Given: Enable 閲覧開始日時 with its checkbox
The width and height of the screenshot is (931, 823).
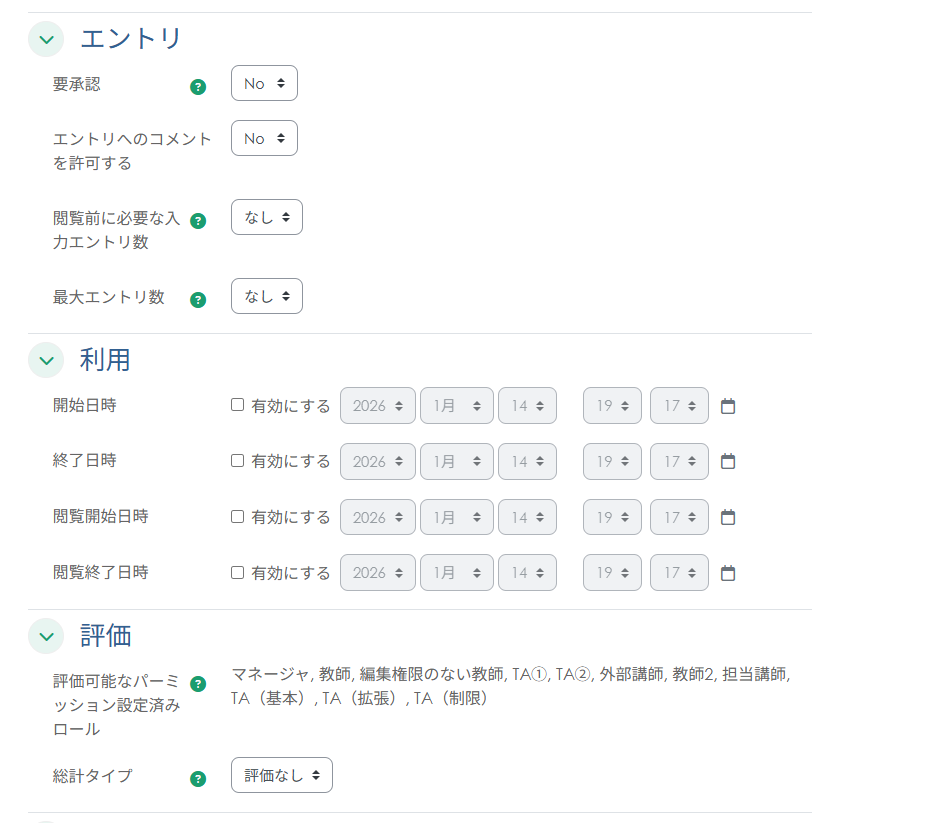Looking at the screenshot, I should pos(237,517).
